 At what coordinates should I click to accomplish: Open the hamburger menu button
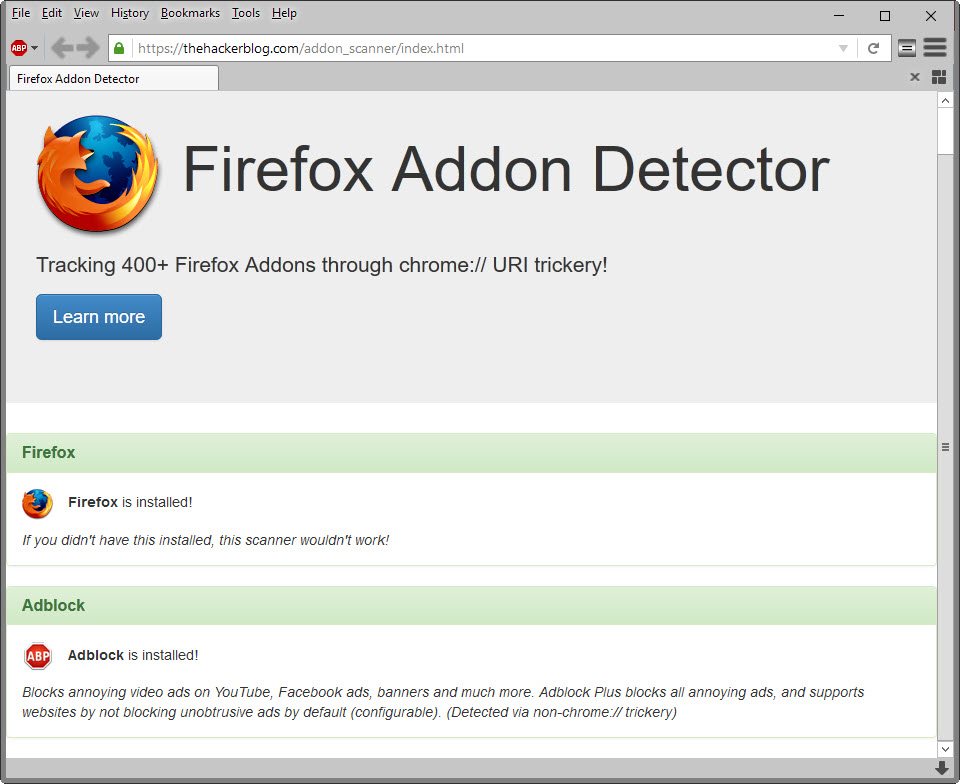935,47
